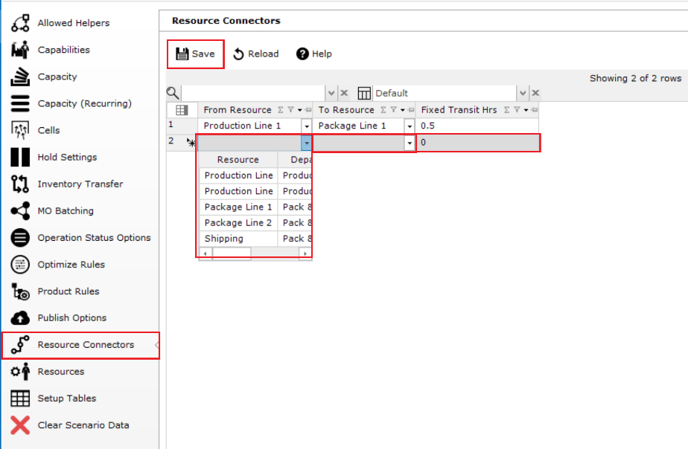The width and height of the screenshot is (688, 449).
Task: Open To Resource column options arrow
Action: click(402, 110)
